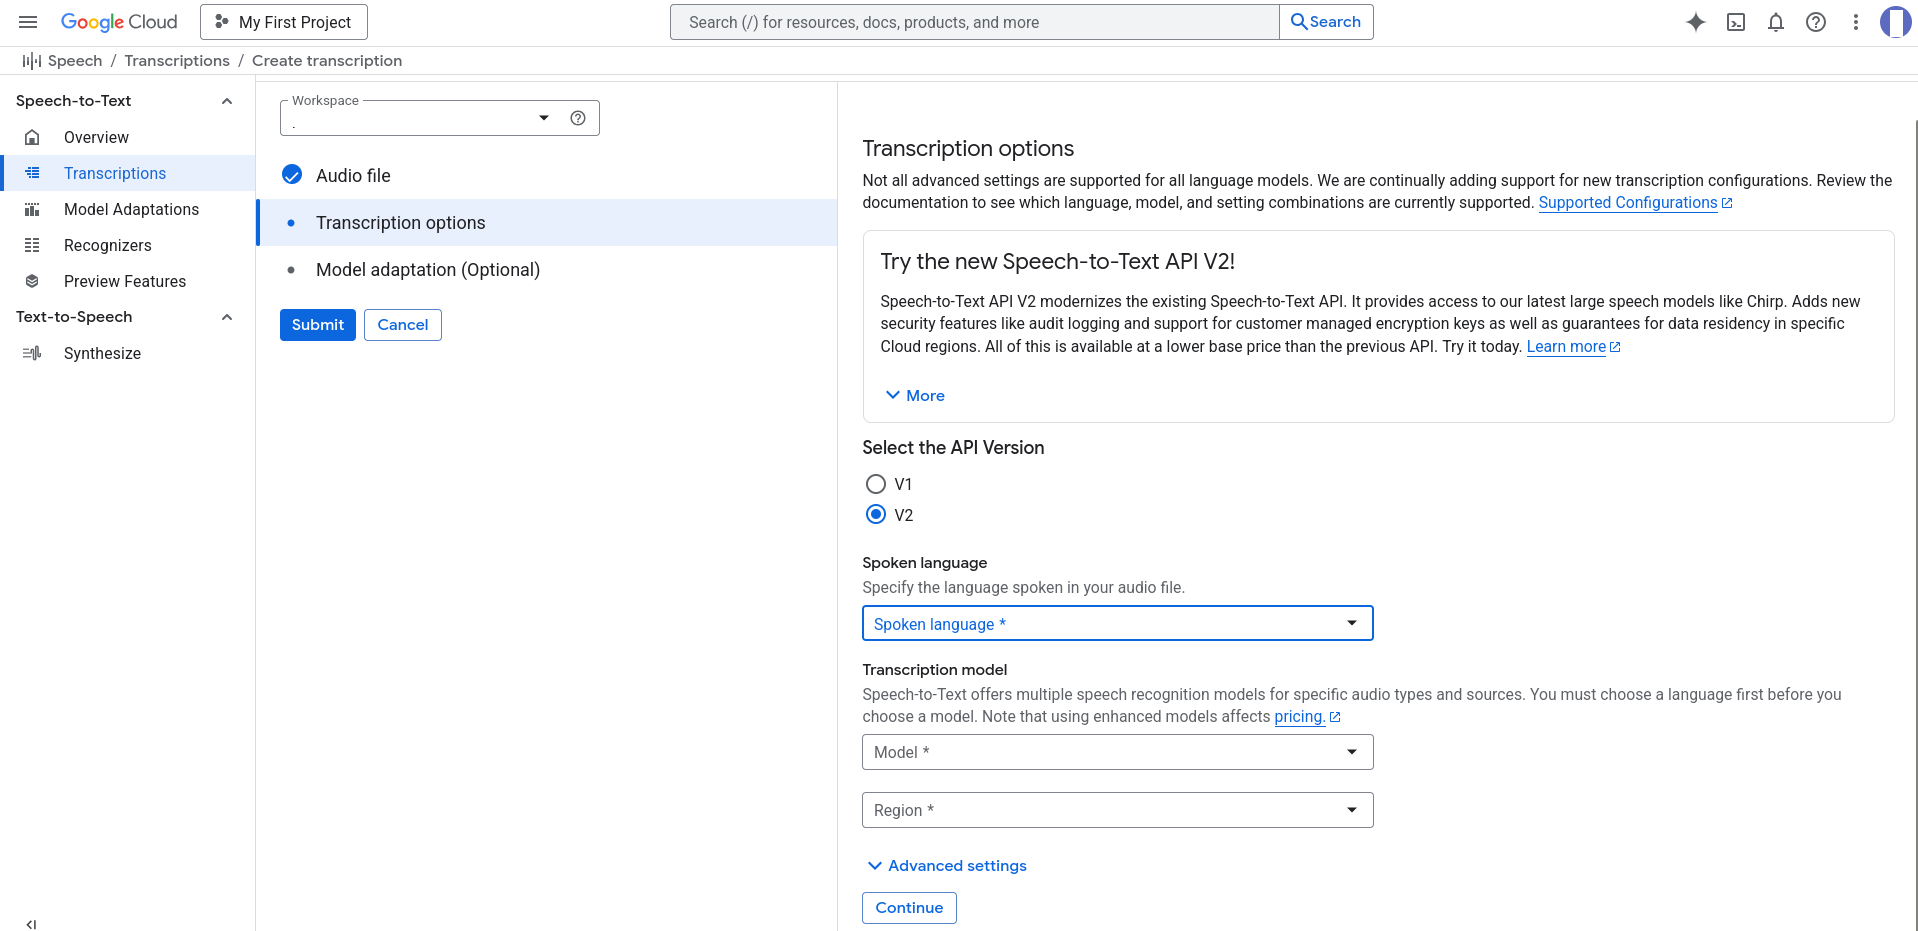Collapse the Speech-to-Text sidebar section
The height and width of the screenshot is (931, 1918).
pyautogui.click(x=227, y=101)
